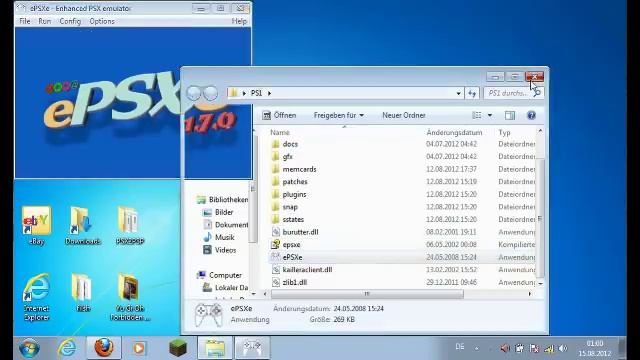Click the Explorer help question mark icon

[x=531, y=116]
